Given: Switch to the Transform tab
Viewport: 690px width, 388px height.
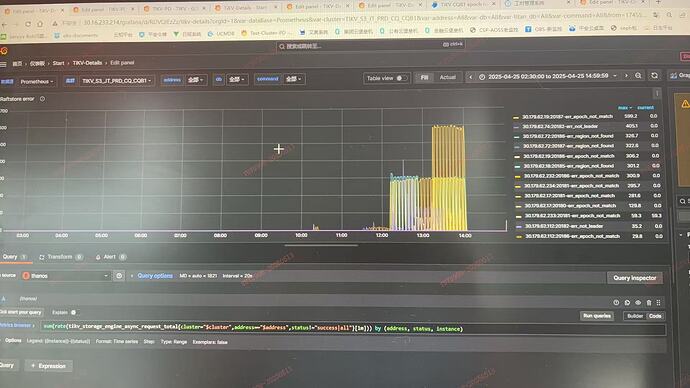Looking at the screenshot, I should pyautogui.click(x=60, y=257).
